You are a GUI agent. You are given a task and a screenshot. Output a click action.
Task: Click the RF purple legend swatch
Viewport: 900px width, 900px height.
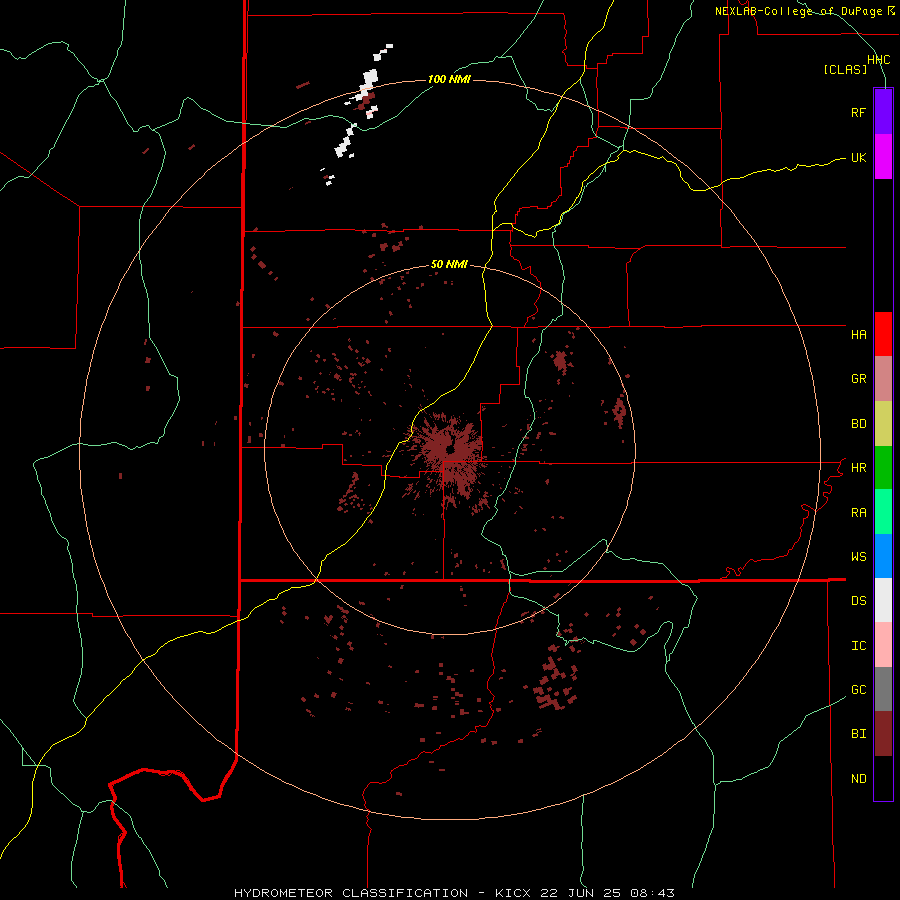tap(883, 112)
